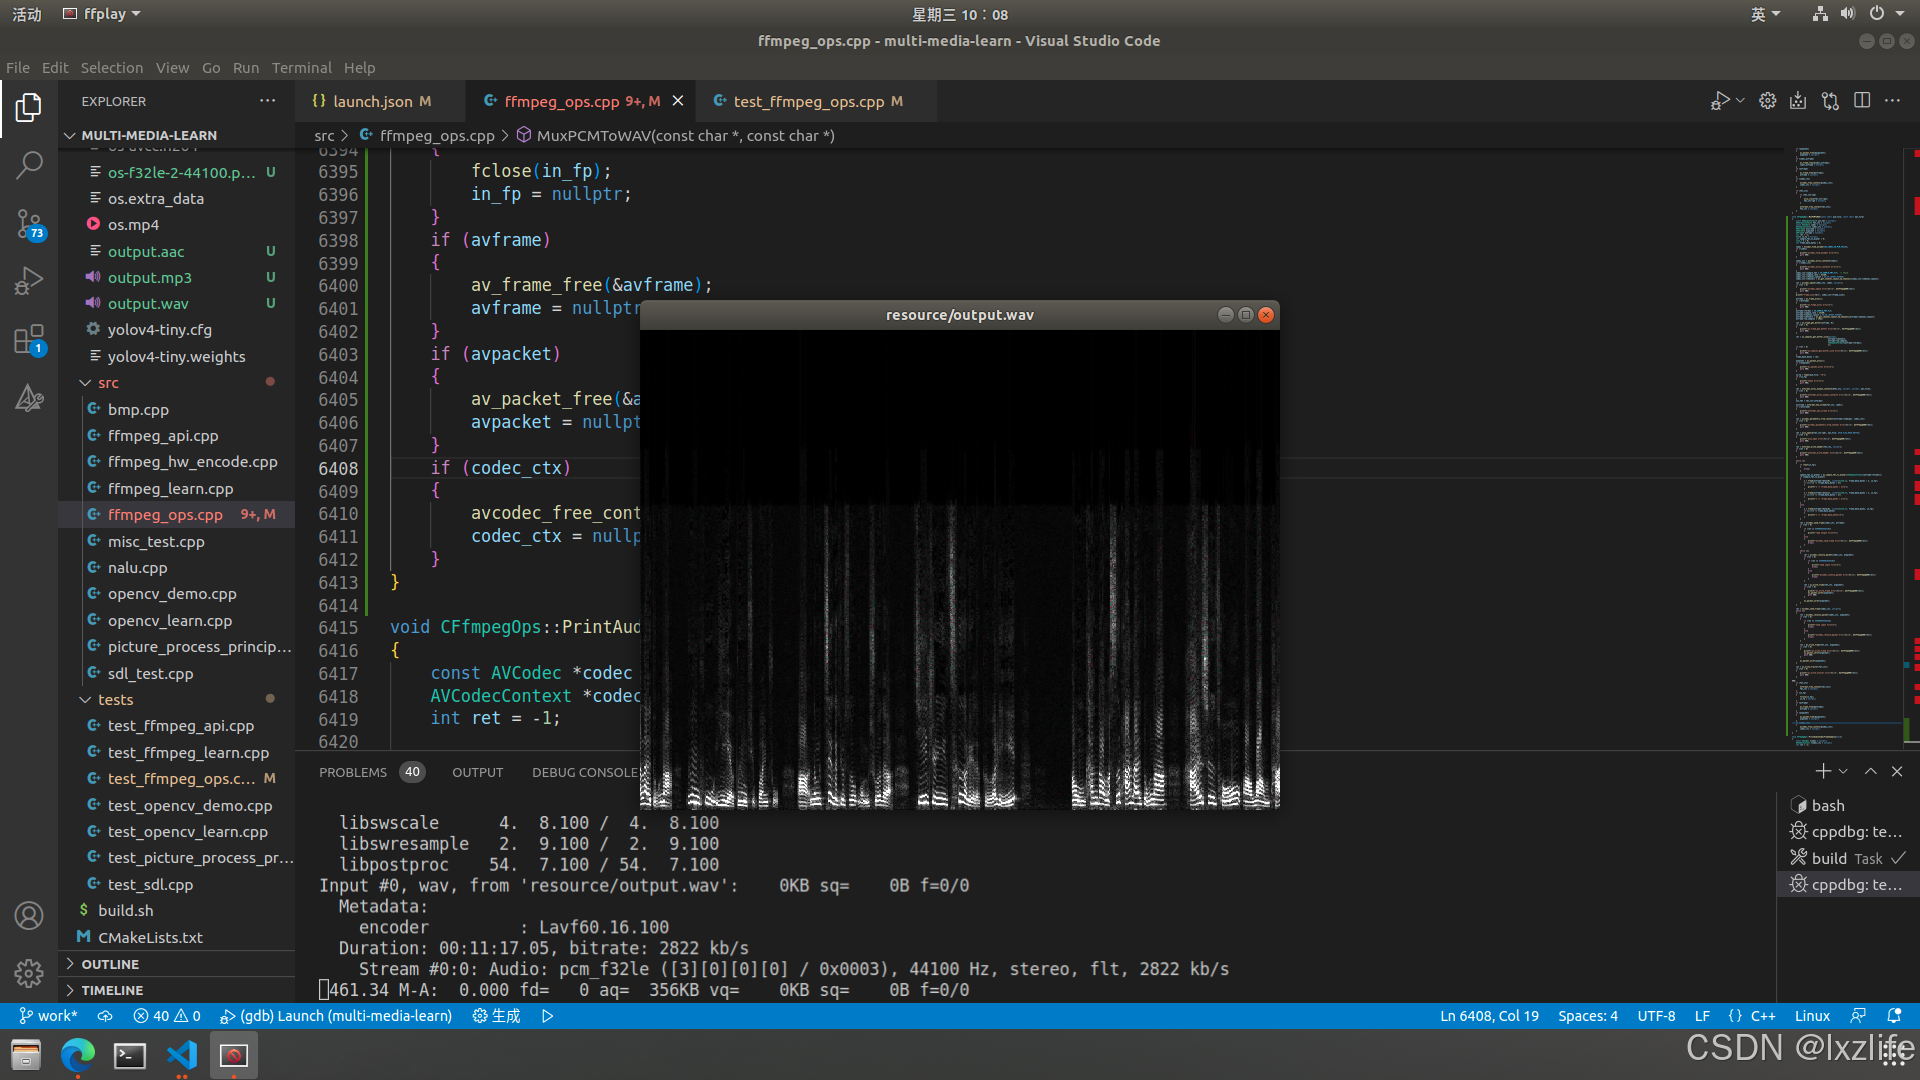Open the Manage gear icon in the activity bar
The image size is (1920, 1080).
tap(29, 972)
